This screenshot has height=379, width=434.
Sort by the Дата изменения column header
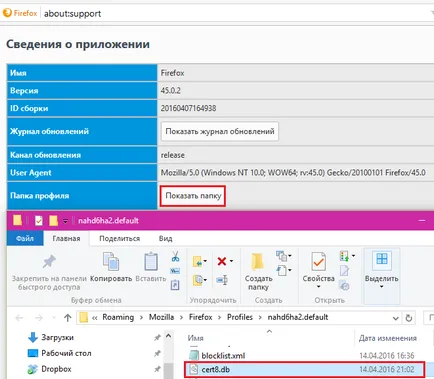[x=388, y=338]
